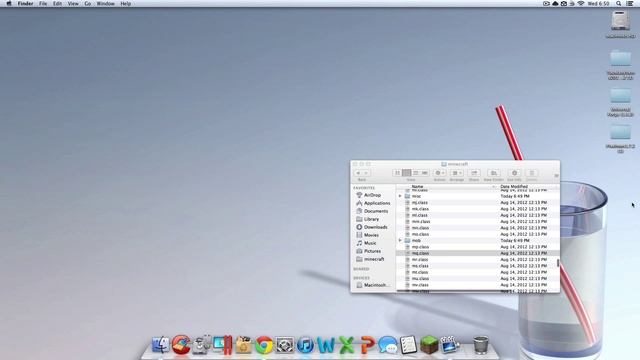The width and height of the screenshot is (640, 360).
Task: Go back in the Finder window
Action: point(358,173)
